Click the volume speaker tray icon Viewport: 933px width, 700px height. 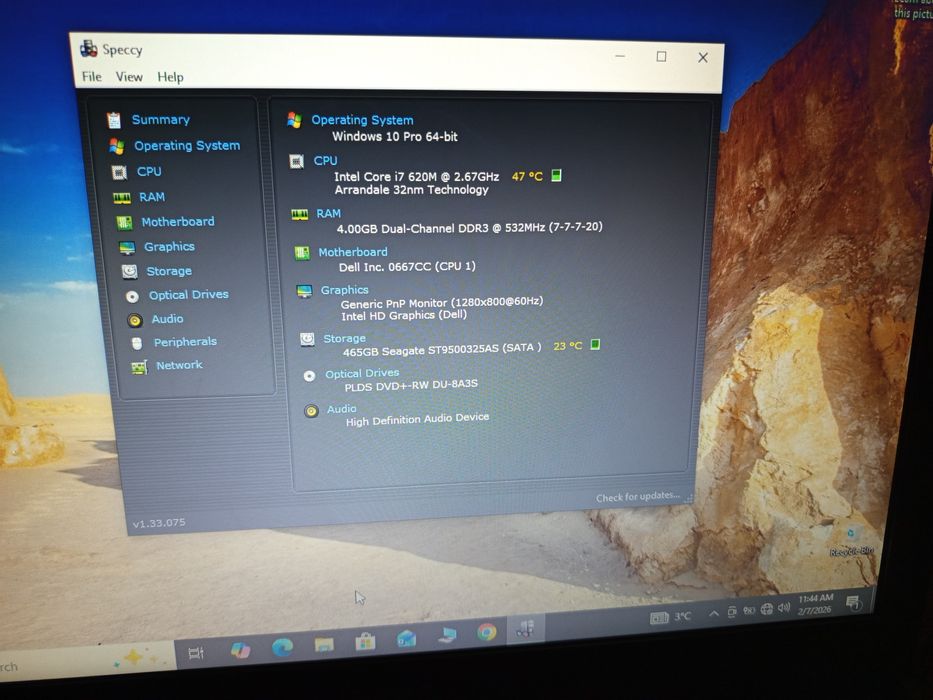(x=784, y=607)
